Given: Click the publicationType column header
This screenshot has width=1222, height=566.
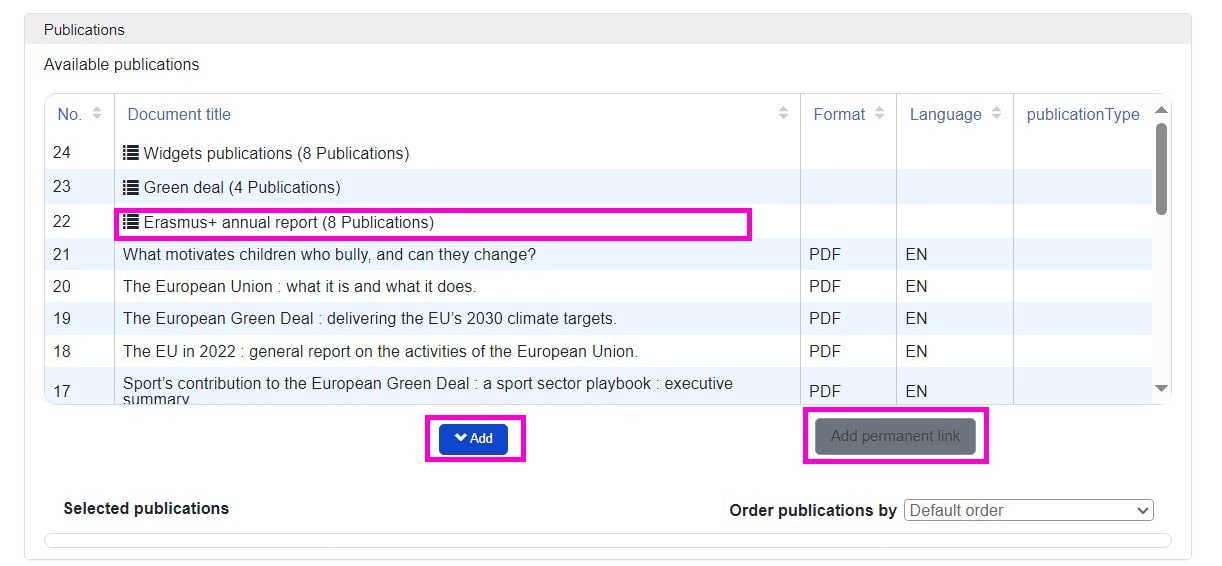Looking at the screenshot, I should point(1082,114).
